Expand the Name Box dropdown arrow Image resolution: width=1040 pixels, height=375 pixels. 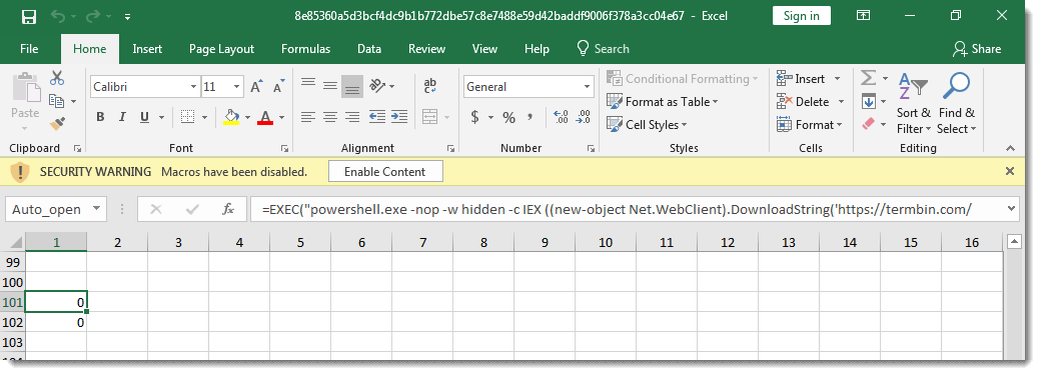coord(97,209)
